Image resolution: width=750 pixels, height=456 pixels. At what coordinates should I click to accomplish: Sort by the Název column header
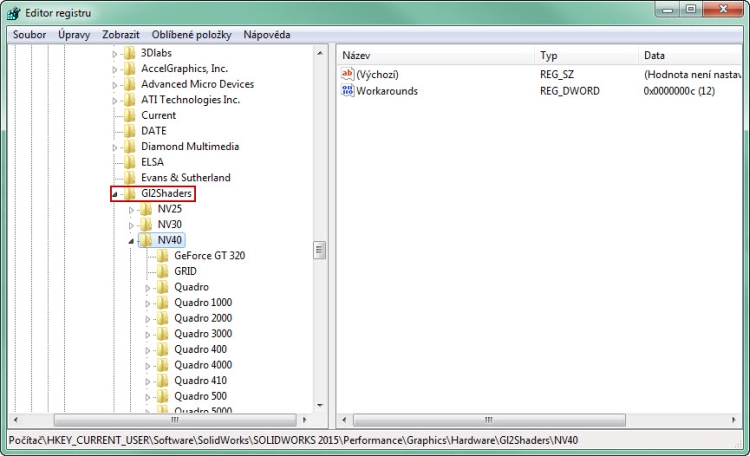pyautogui.click(x=436, y=55)
